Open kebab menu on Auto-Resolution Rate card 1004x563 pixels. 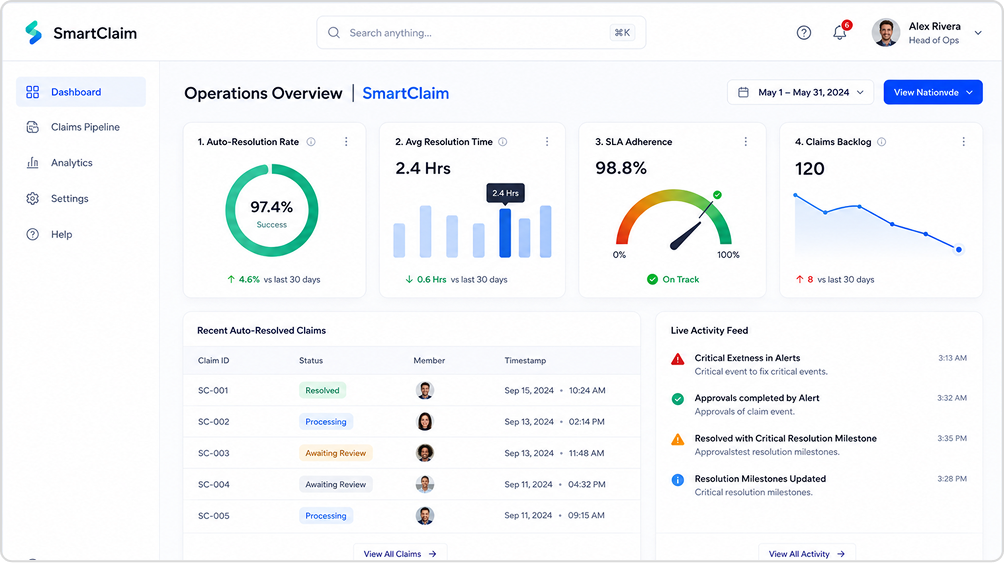click(346, 142)
